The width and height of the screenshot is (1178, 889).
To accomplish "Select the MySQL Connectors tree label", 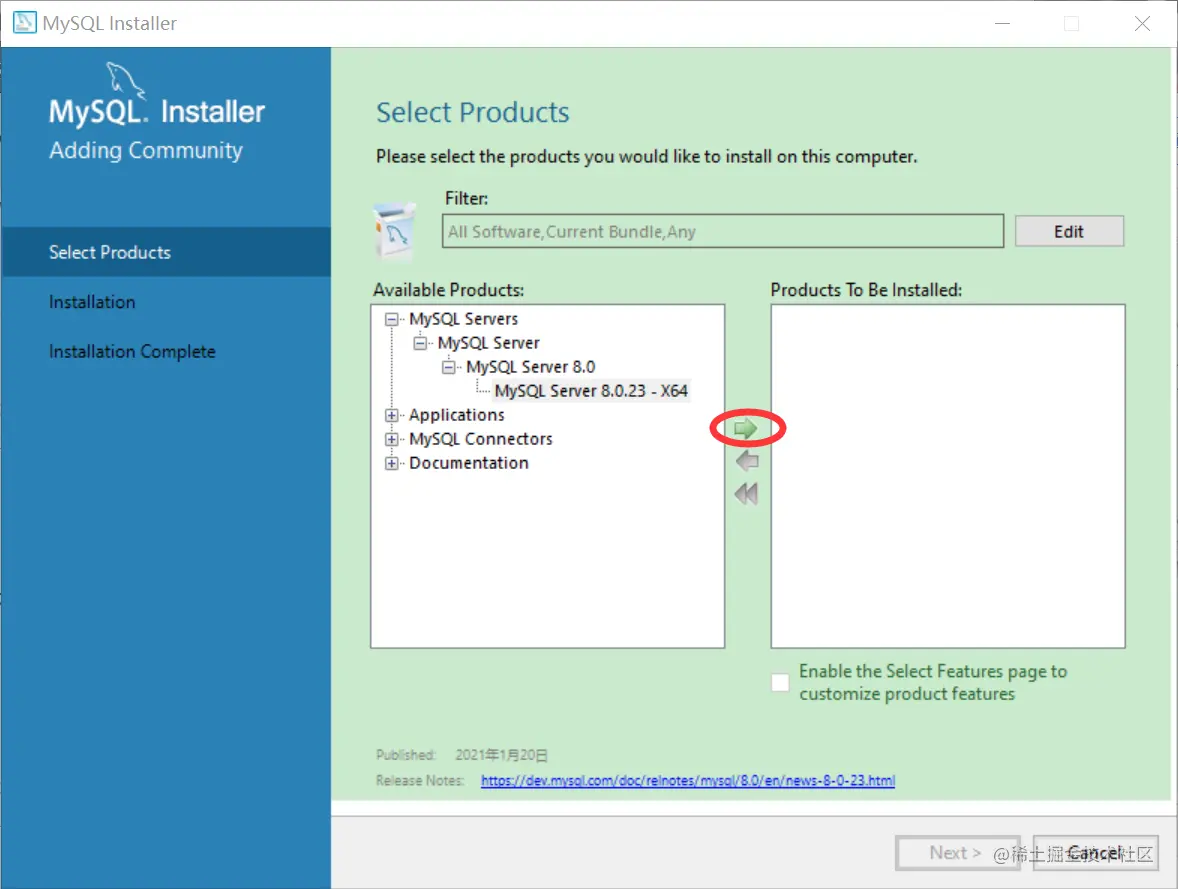I will 481,439.
